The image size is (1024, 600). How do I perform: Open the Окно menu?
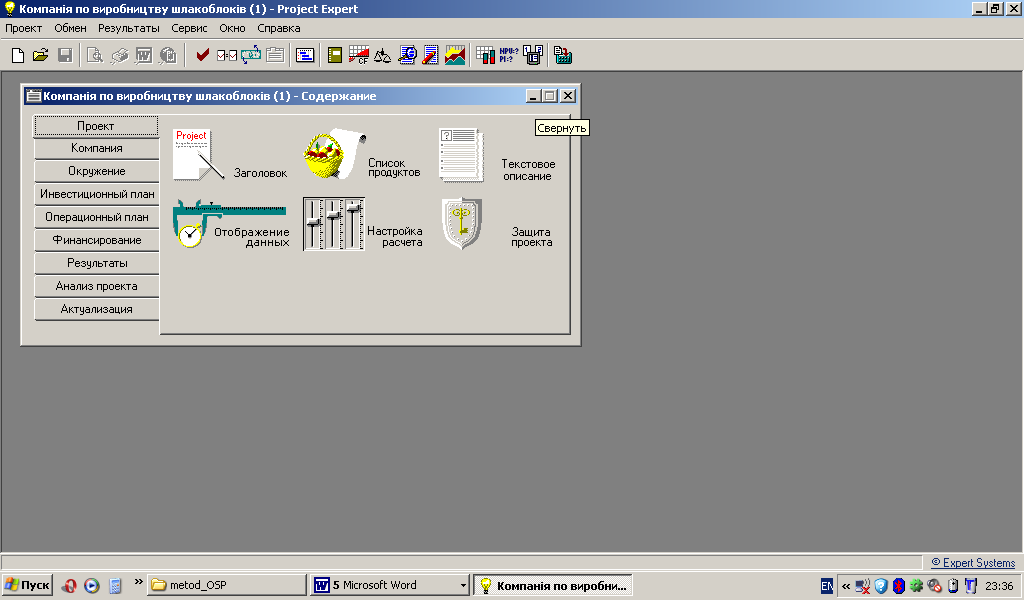click(x=232, y=28)
